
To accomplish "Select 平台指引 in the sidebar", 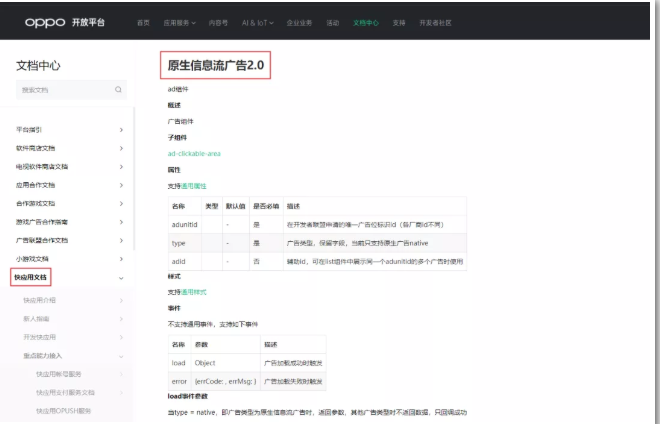I will (x=29, y=130).
